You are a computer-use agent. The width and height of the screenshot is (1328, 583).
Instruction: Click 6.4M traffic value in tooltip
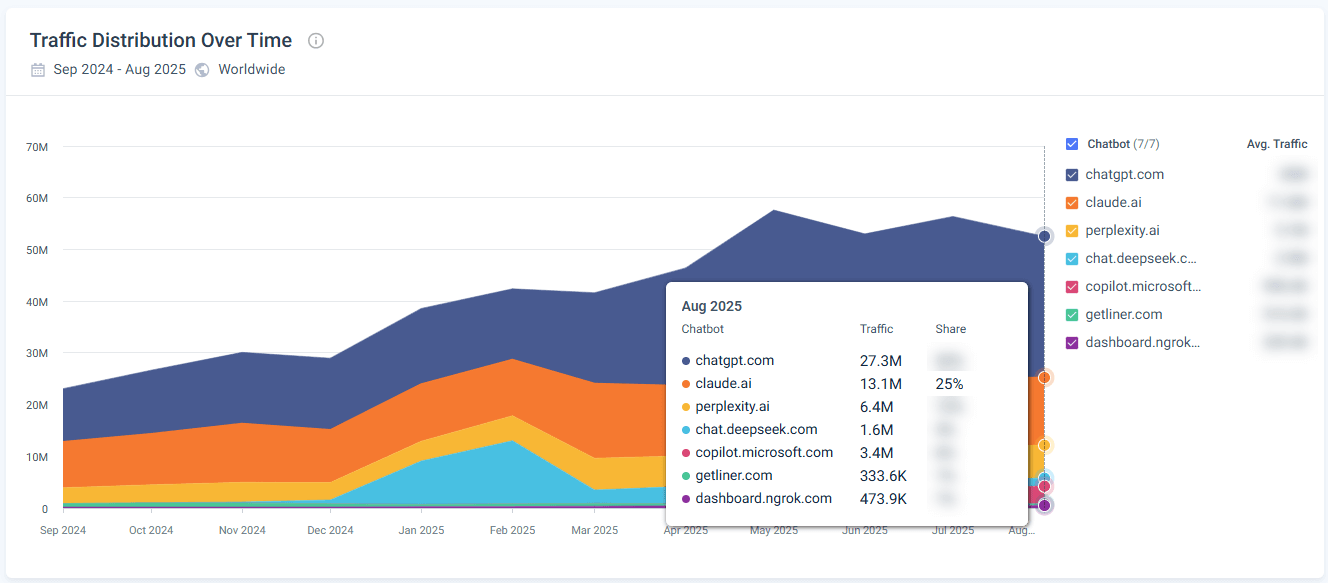pos(877,407)
